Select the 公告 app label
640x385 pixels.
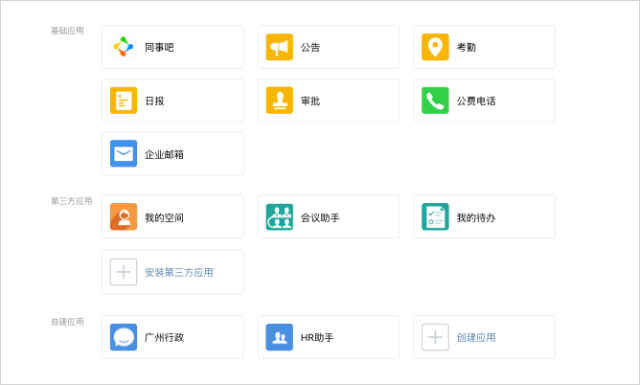(x=310, y=47)
